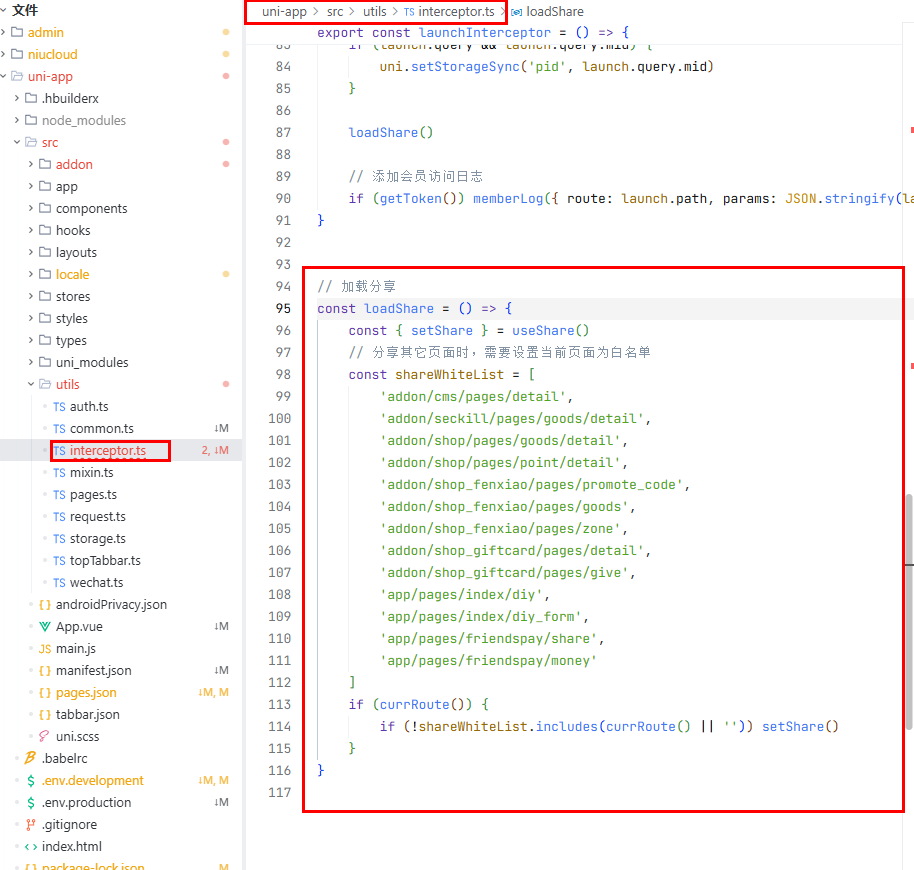
Task: Click the Sass icon beside uni.scss
Action: click(x=45, y=737)
